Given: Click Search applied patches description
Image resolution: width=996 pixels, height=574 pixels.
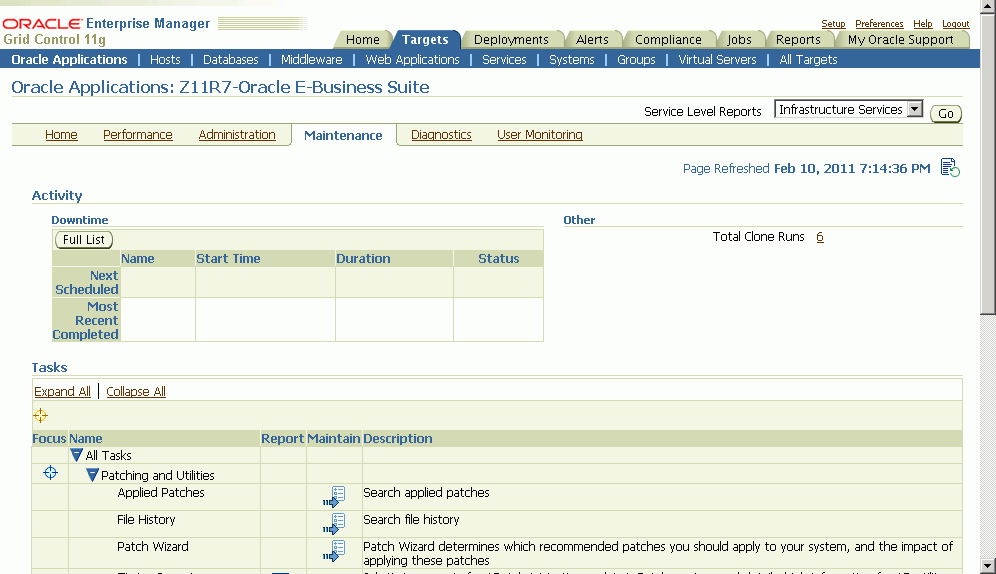Looking at the screenshot, I should click(426, 493).
